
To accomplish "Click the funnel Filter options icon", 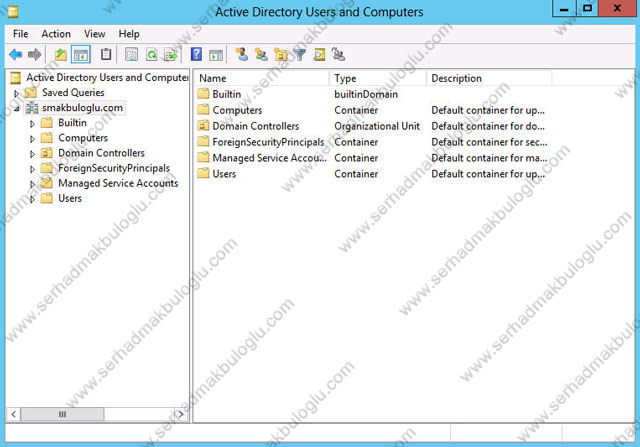I will 300,54.
